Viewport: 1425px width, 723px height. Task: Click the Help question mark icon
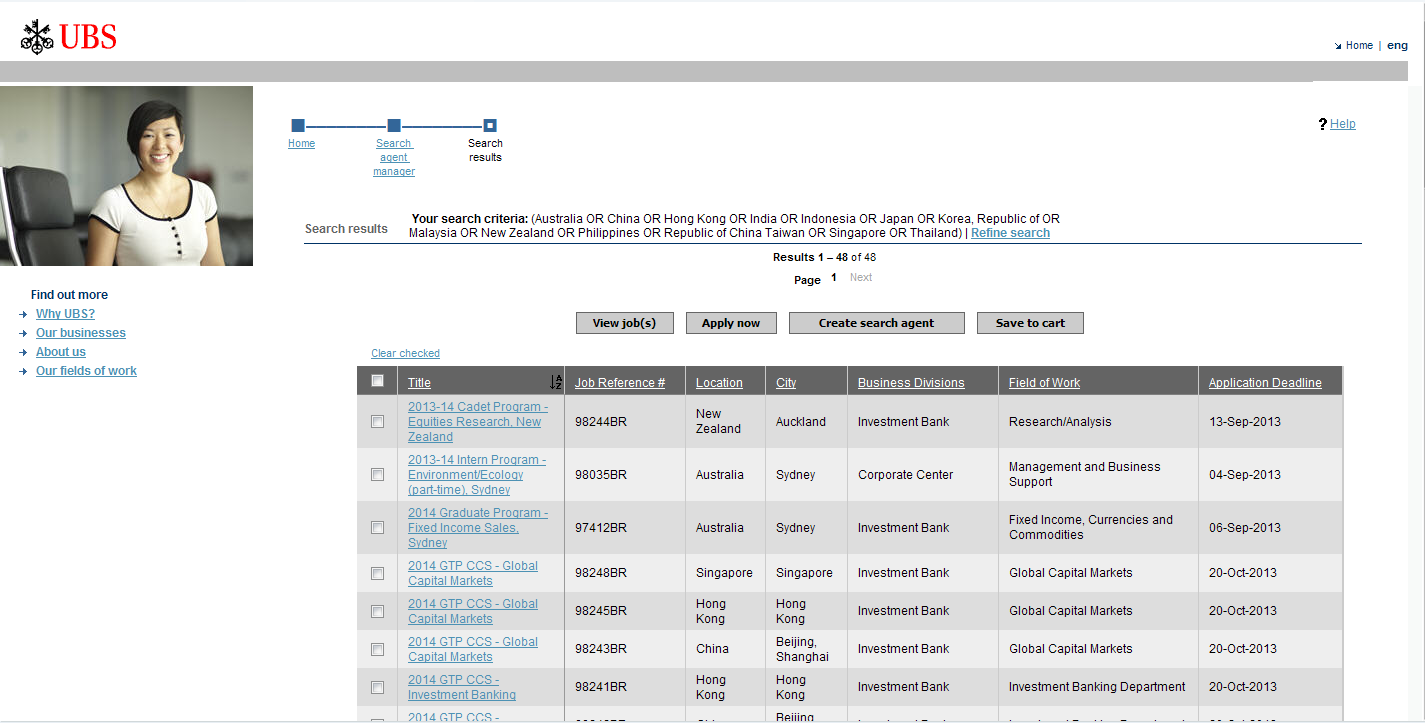pyautogui.click(x=1322, y=124)
